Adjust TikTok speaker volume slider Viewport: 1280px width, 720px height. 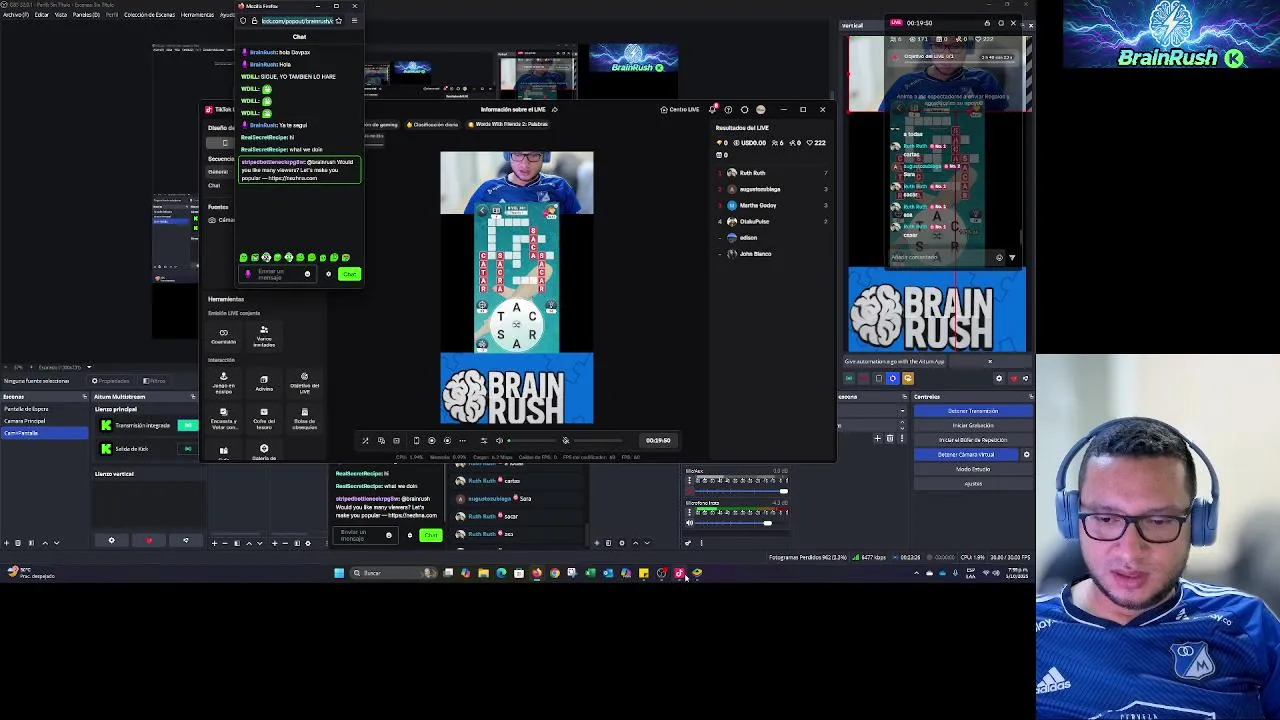click(531, 440)
